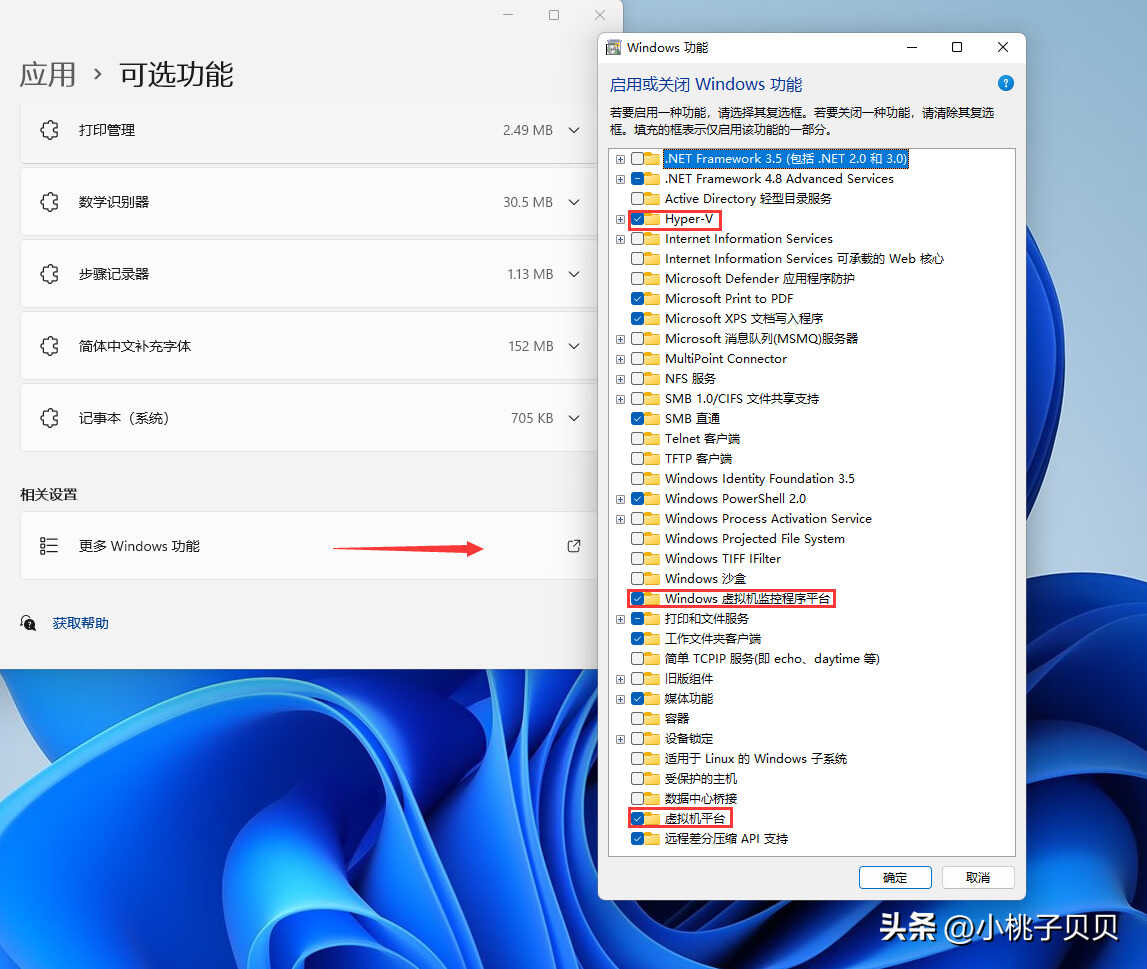Toggle the 虚拟机平台 checkbox
Viewport: 1147px width, 969px height.
pos(637,818)
